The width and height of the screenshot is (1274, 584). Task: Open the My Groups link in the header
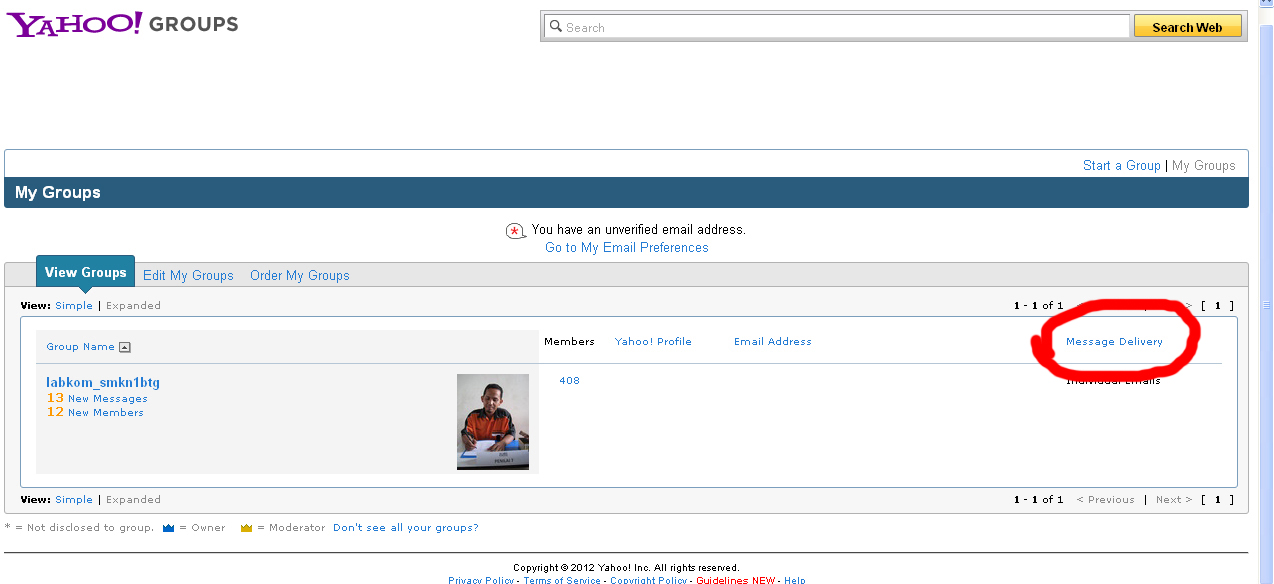[x=1203, y=165]
